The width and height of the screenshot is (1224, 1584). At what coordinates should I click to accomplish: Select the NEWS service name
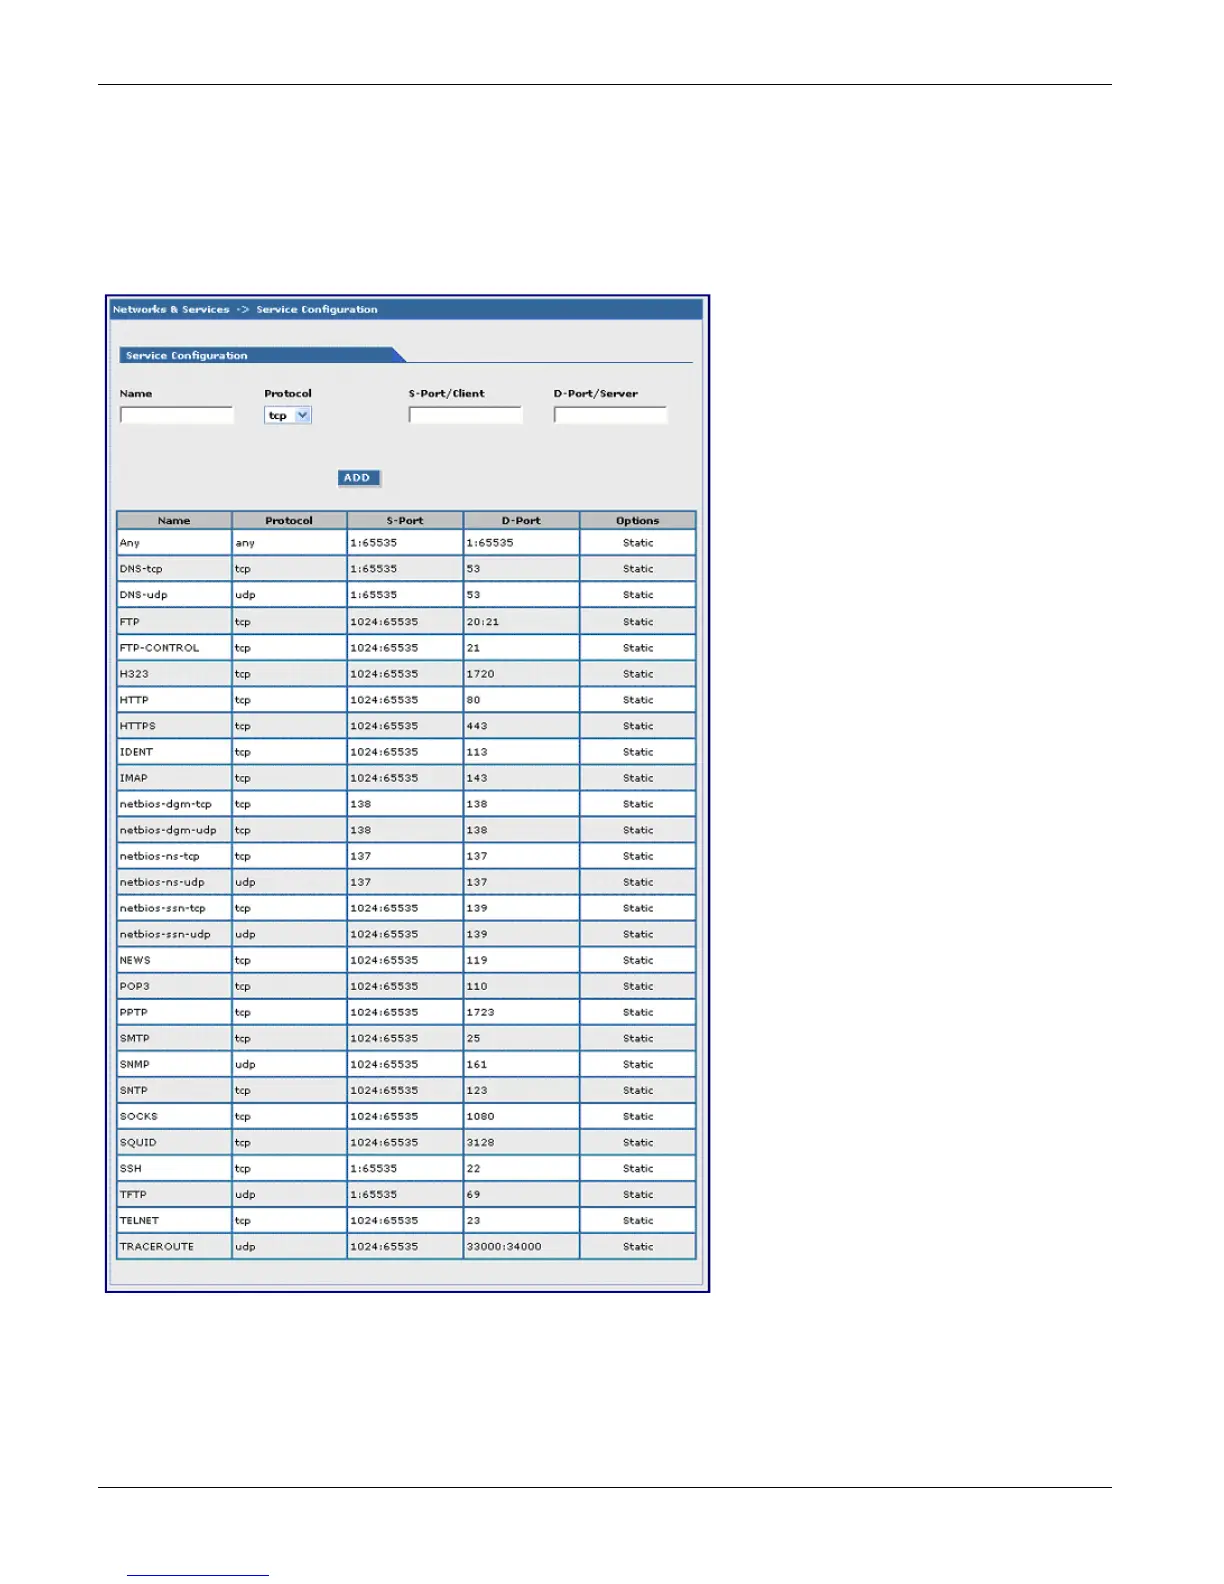(135, 960)
